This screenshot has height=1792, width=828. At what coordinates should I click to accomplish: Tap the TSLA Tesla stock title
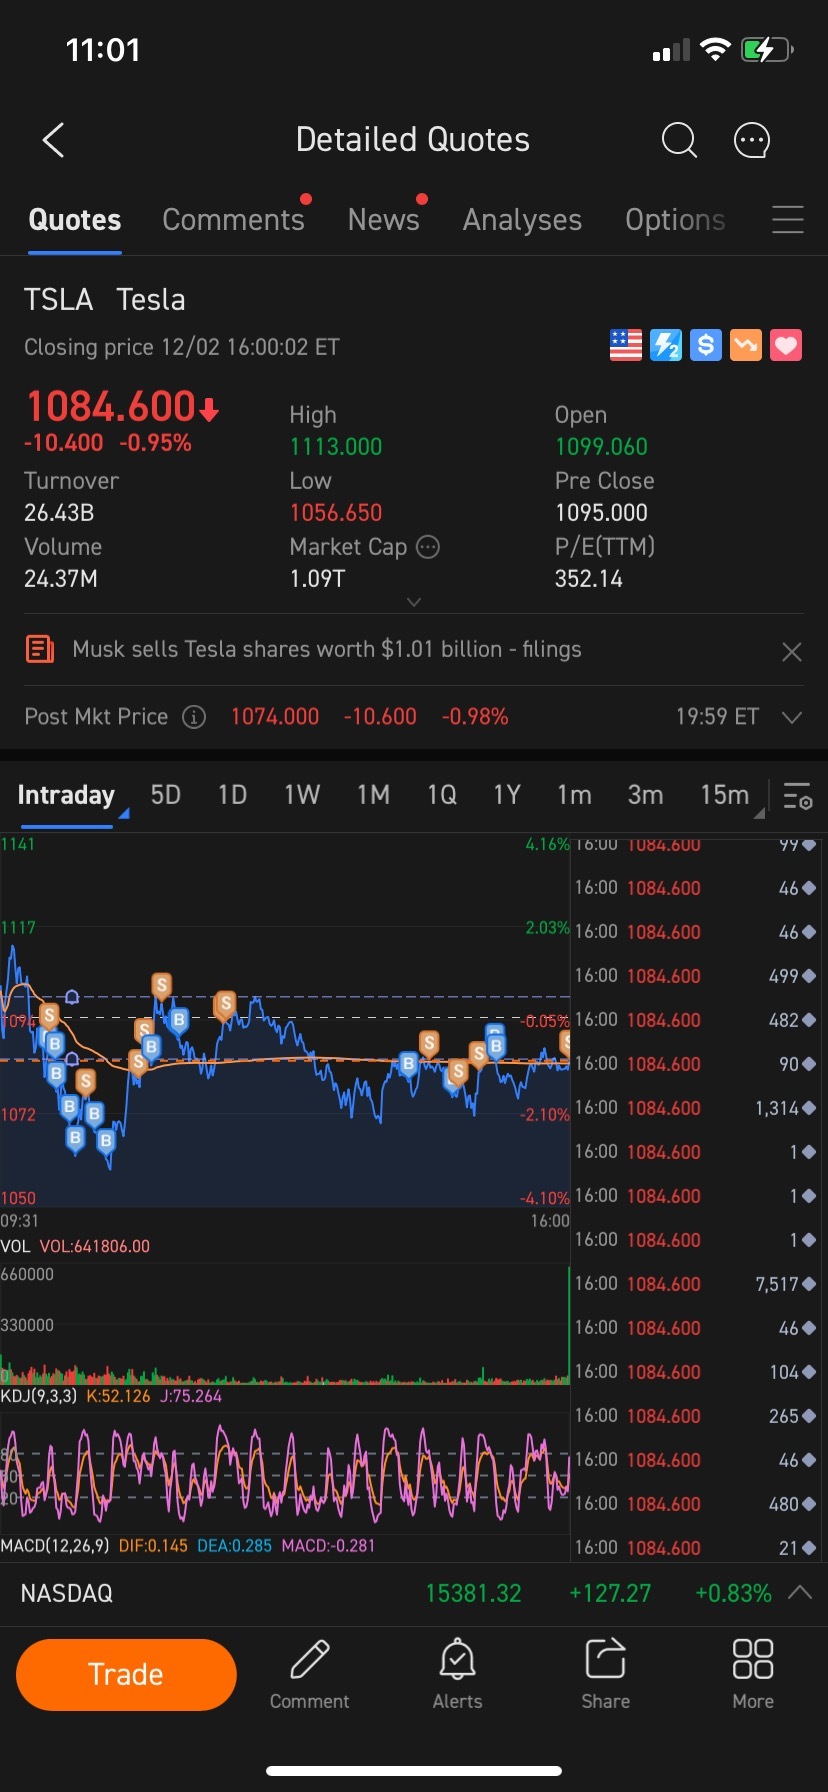coord(105,299)
